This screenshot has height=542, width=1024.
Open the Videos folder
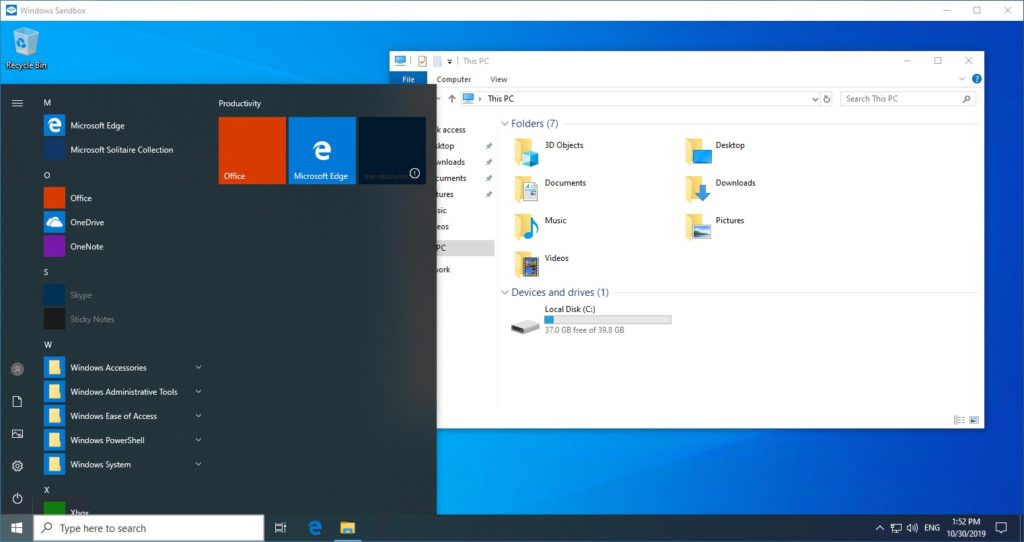pos(541,264)
